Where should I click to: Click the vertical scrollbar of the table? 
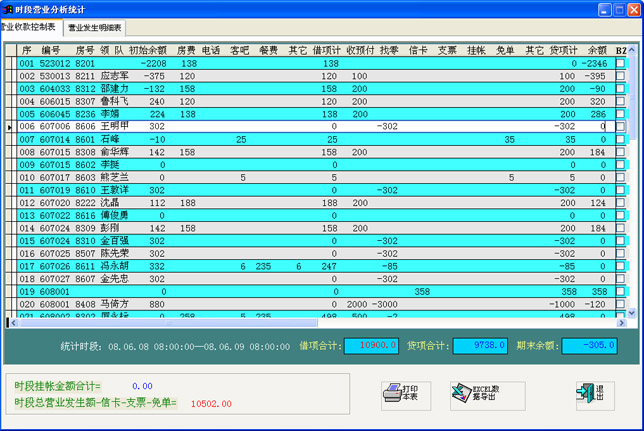(634, 180)
